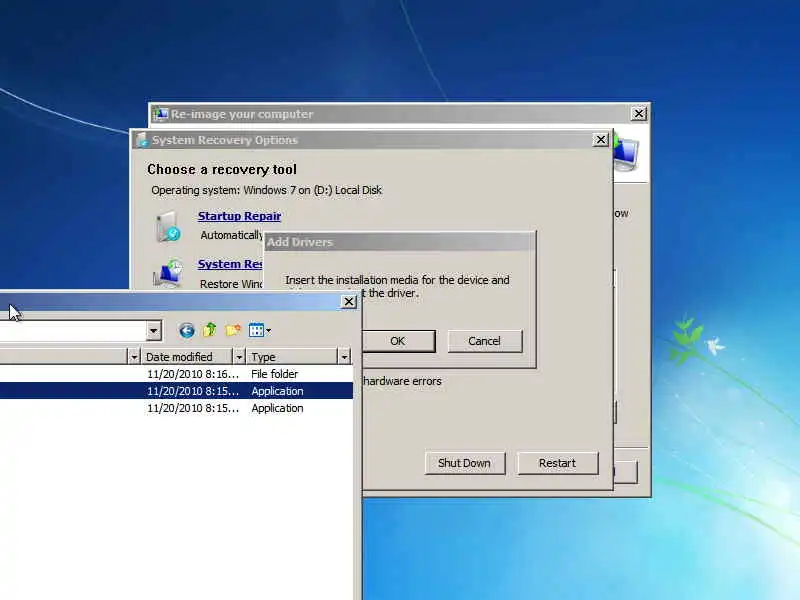Close the System Recovery Options window
This screenshot has height=600, width=800.
pos(601,139)
